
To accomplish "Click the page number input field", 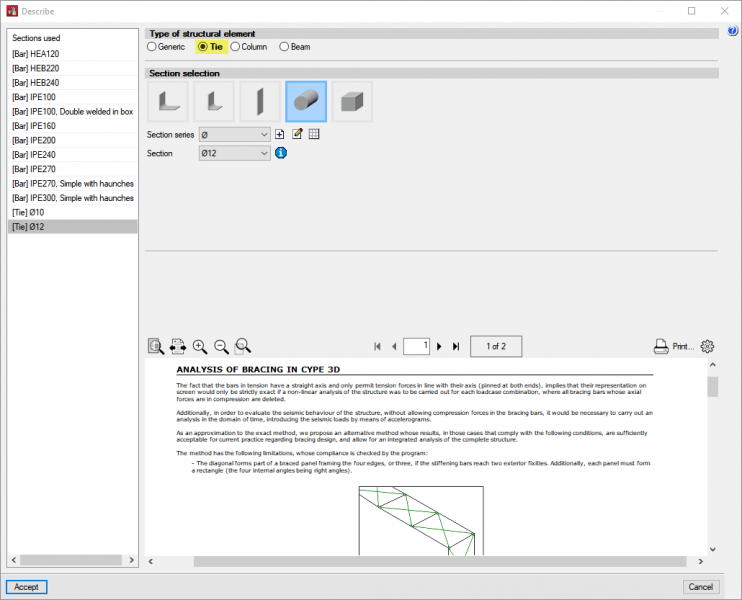I will point(417,346).
